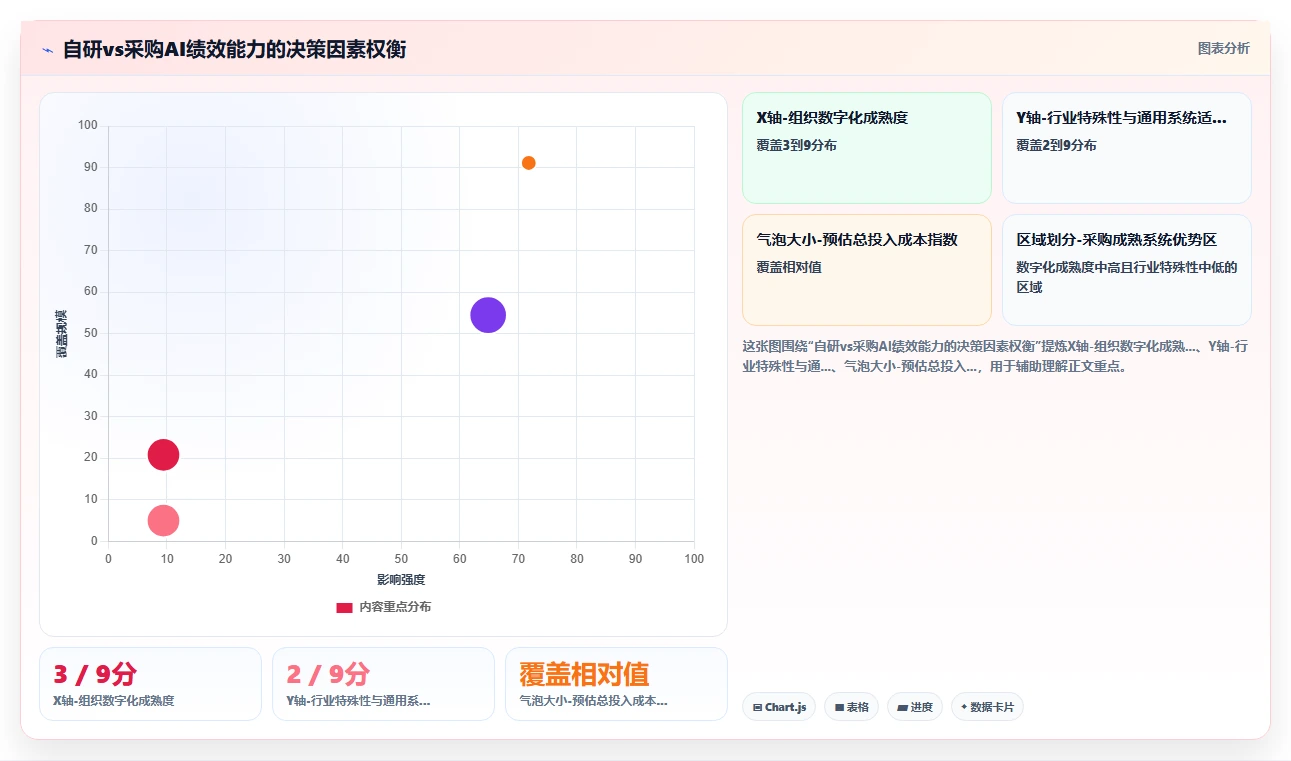Open the 气泡大小-预估总投入成本指数 card
The image size is (1291, 761).
866,270
